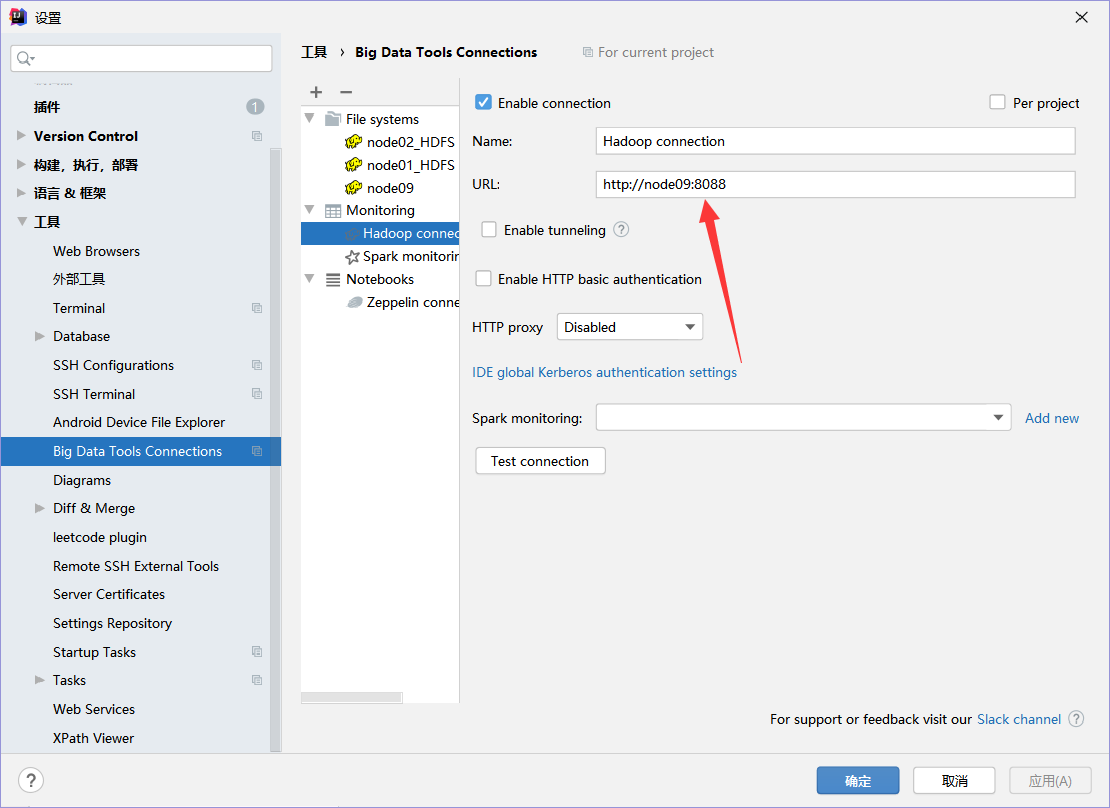Image resolution: width=1110 pixels, height=808 pixels.
Task: Enable the Per project checkbox
Action: [997, 103]
